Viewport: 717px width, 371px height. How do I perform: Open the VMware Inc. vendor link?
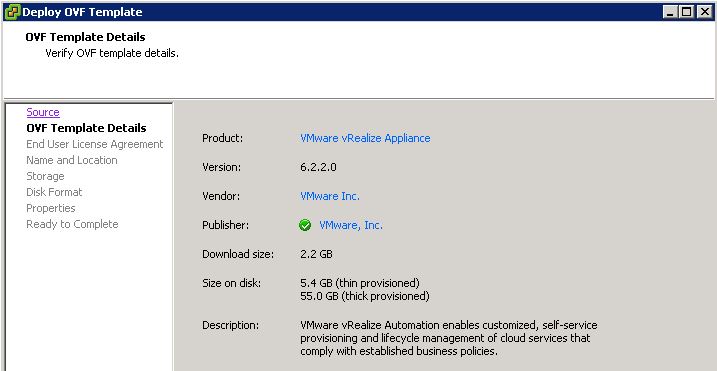click(x=330, y=196)
